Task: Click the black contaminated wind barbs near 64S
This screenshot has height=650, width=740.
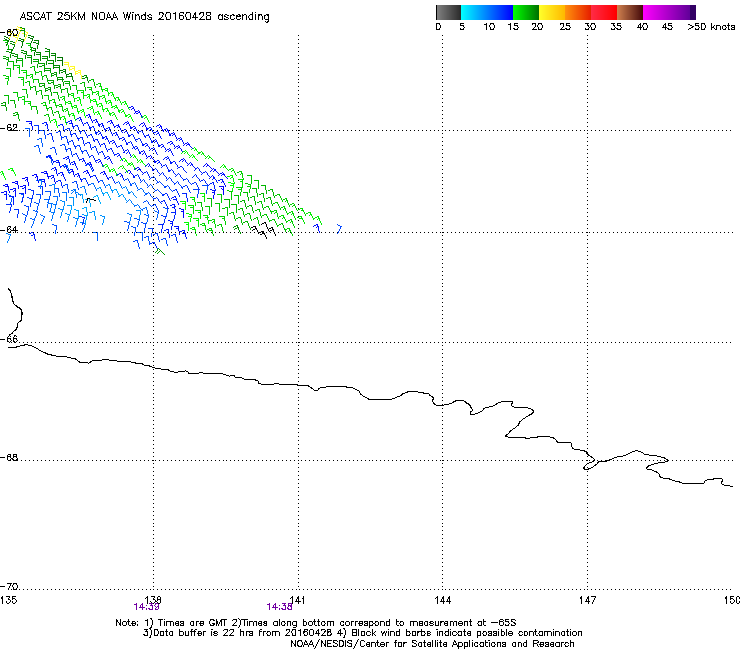Action: [263, 230]
